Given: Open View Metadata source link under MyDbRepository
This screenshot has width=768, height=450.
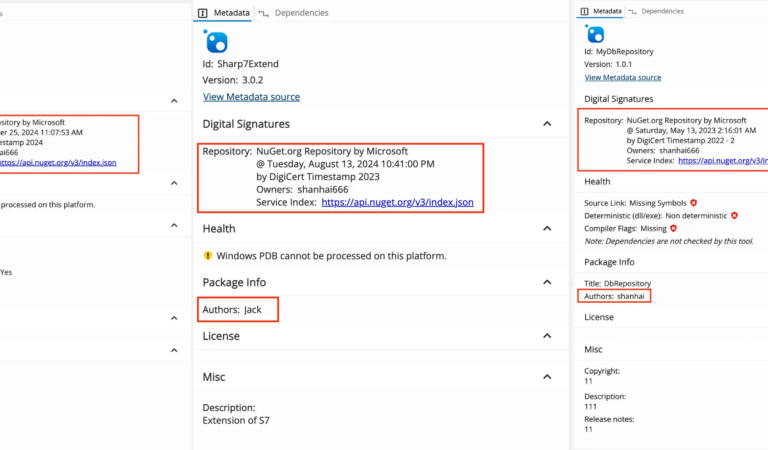Looking at the screenshot, I should [623, 77].
